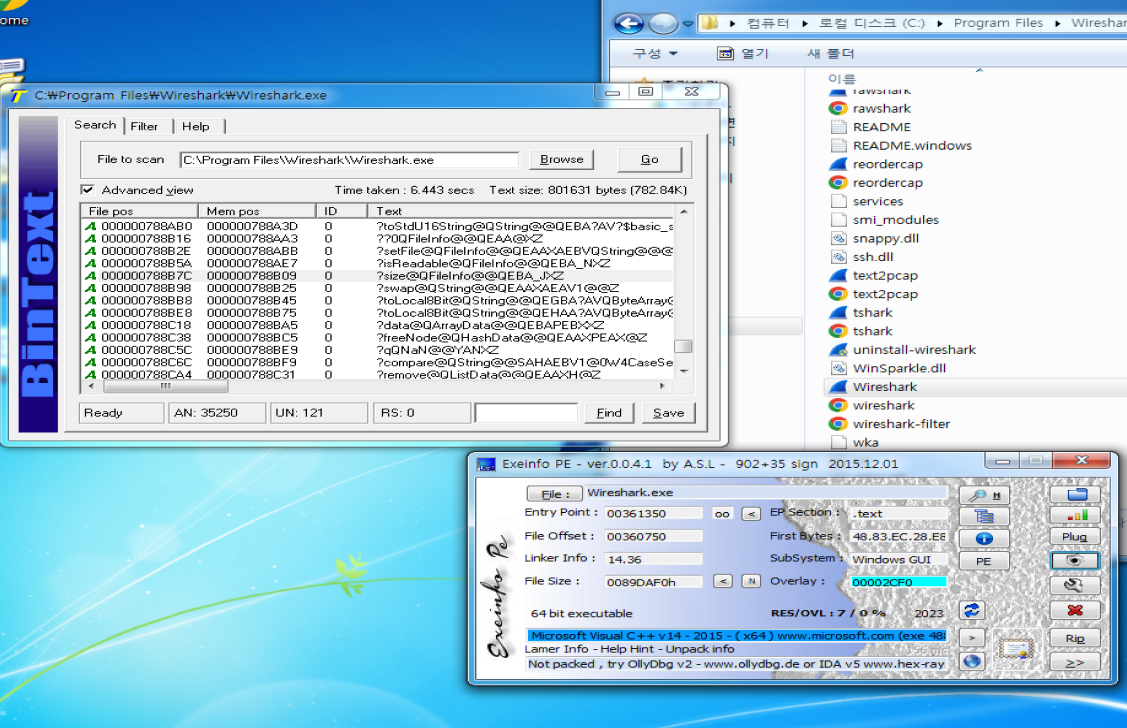Click the certificate icon in Exeinfo PE

[x=1015, y=649]
